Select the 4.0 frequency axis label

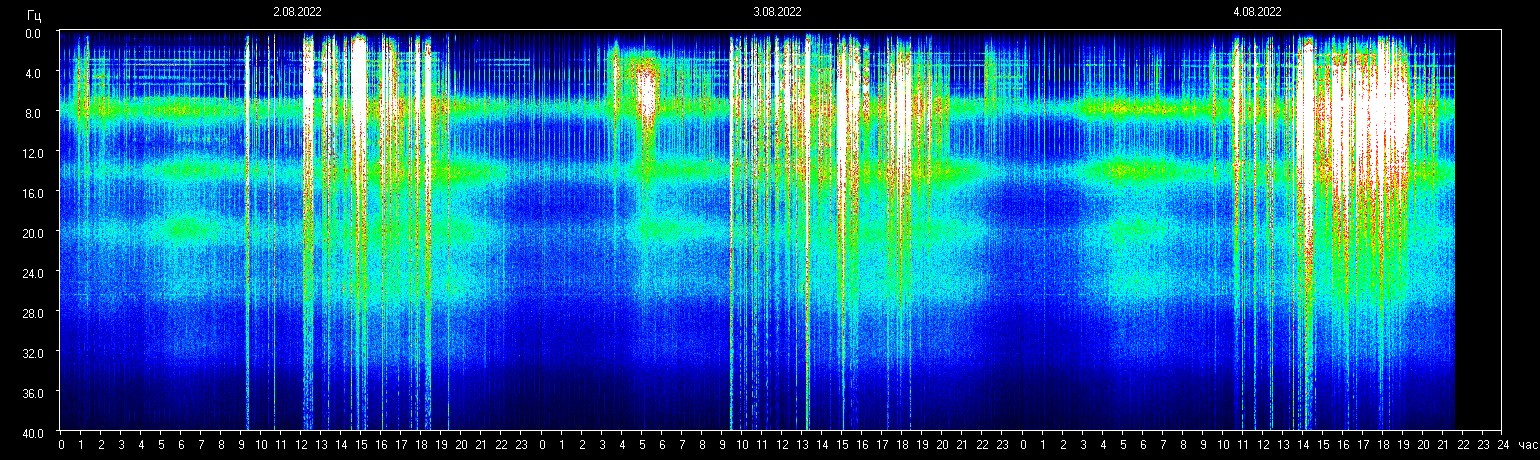(32, 73)
